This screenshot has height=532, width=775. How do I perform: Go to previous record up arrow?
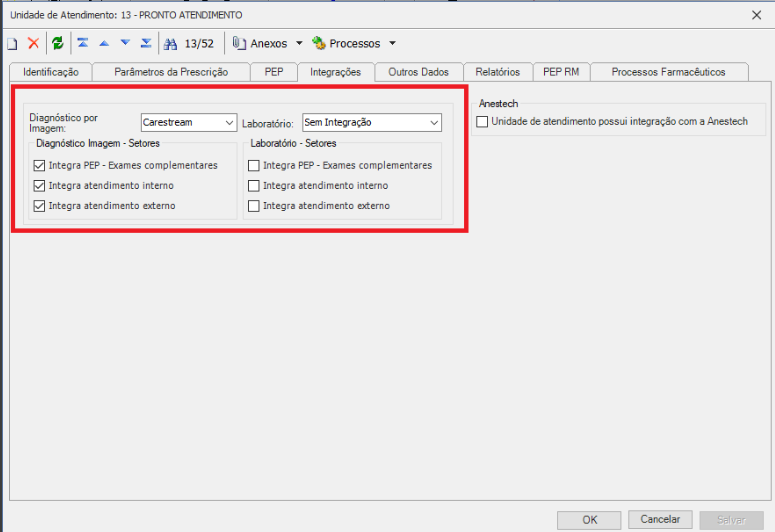click(104, 44)
